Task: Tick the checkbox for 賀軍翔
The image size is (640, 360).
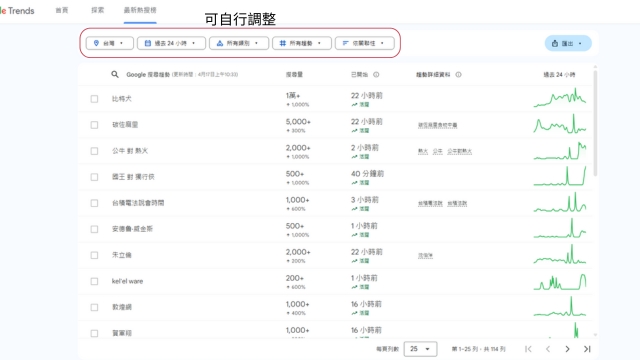Action: (x=94, y=333)
